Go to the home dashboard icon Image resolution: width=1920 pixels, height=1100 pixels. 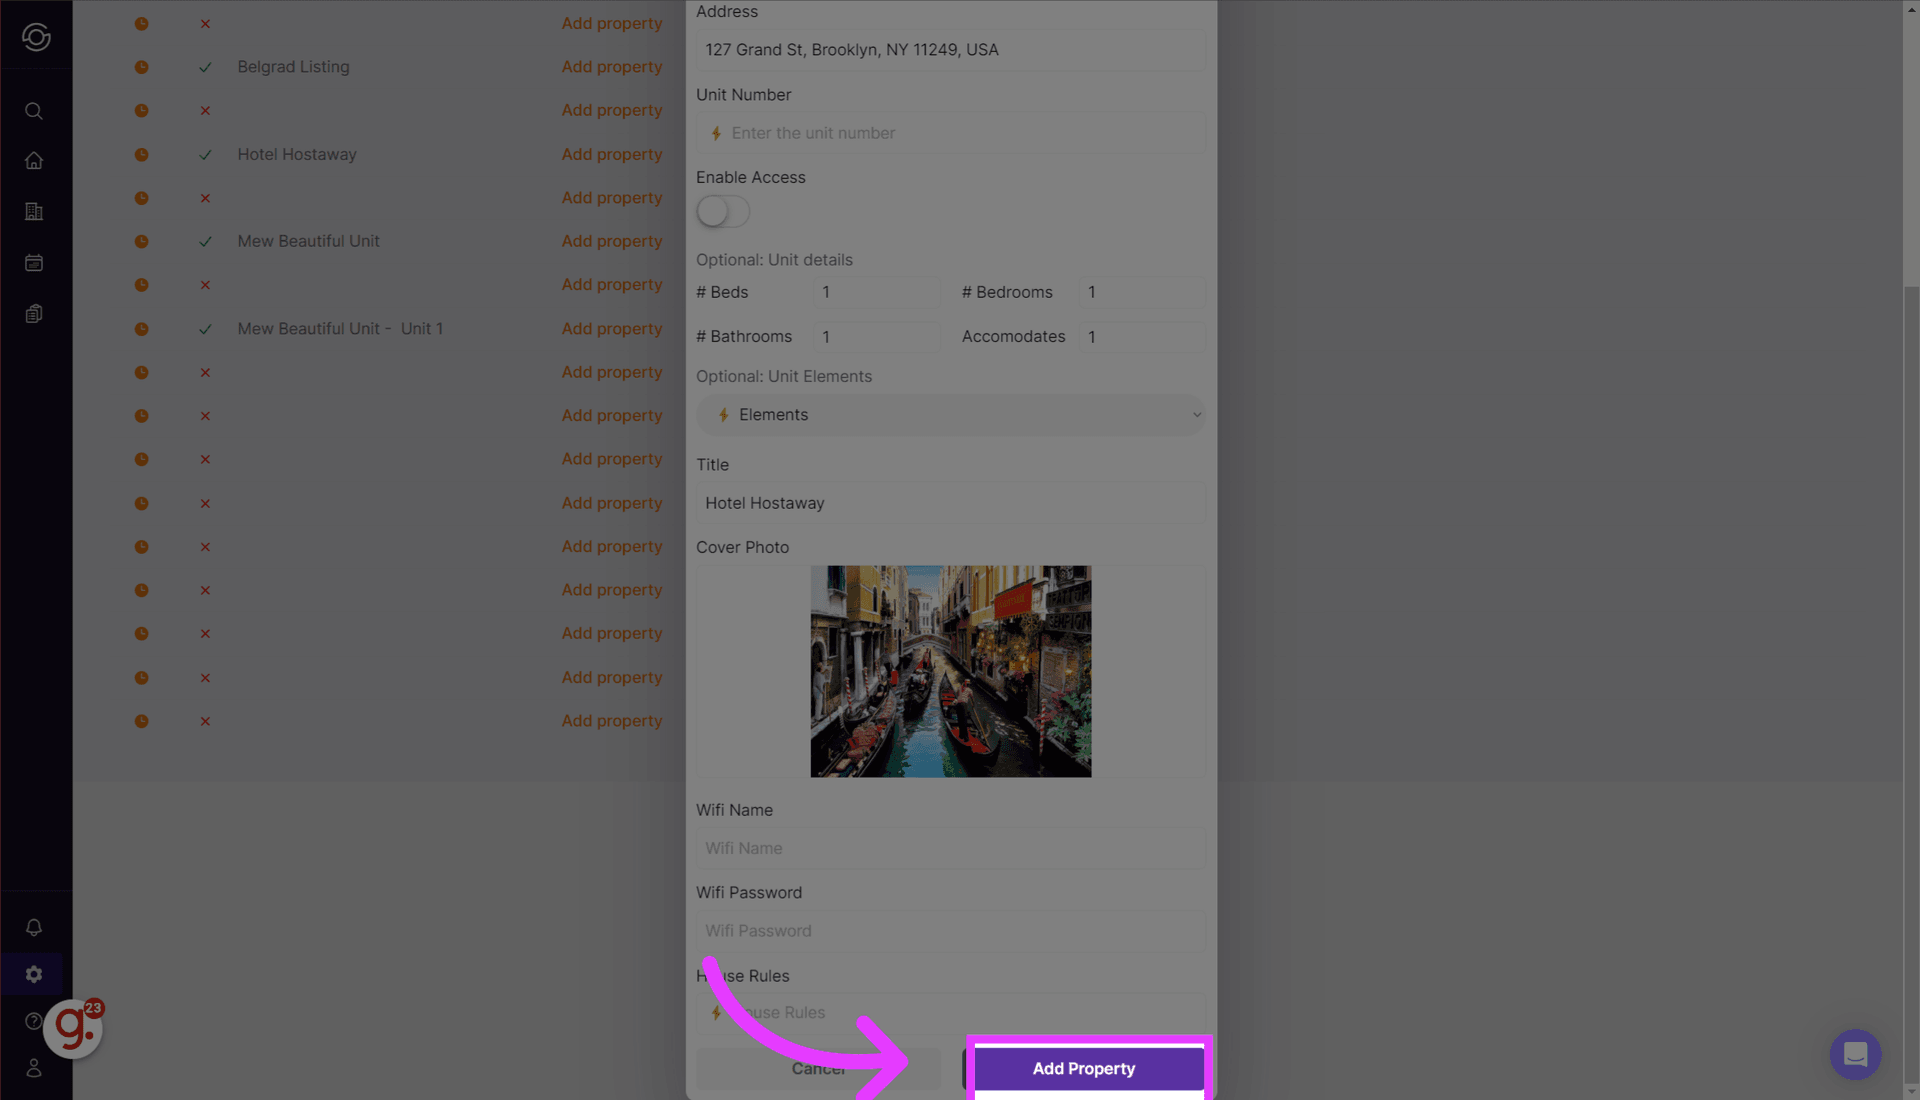(x=34, y=160)
